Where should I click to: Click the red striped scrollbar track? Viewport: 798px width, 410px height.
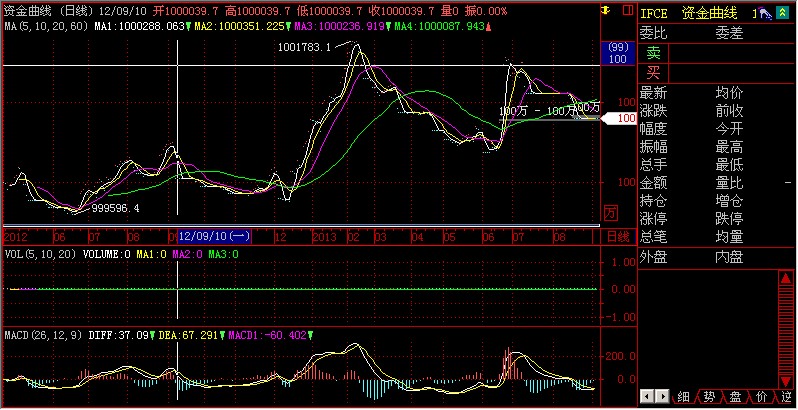pyautogui.click(x=785, y=330)
